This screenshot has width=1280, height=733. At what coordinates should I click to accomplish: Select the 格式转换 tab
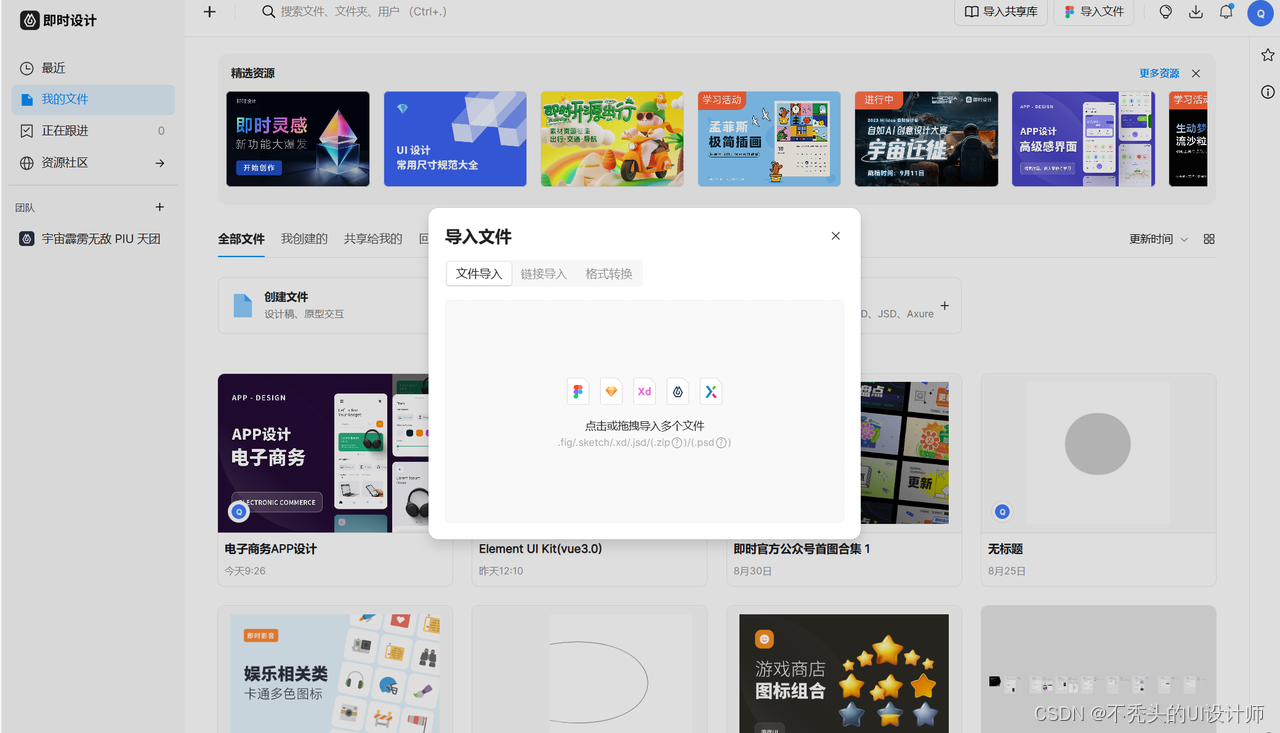[x=609, y=274]
